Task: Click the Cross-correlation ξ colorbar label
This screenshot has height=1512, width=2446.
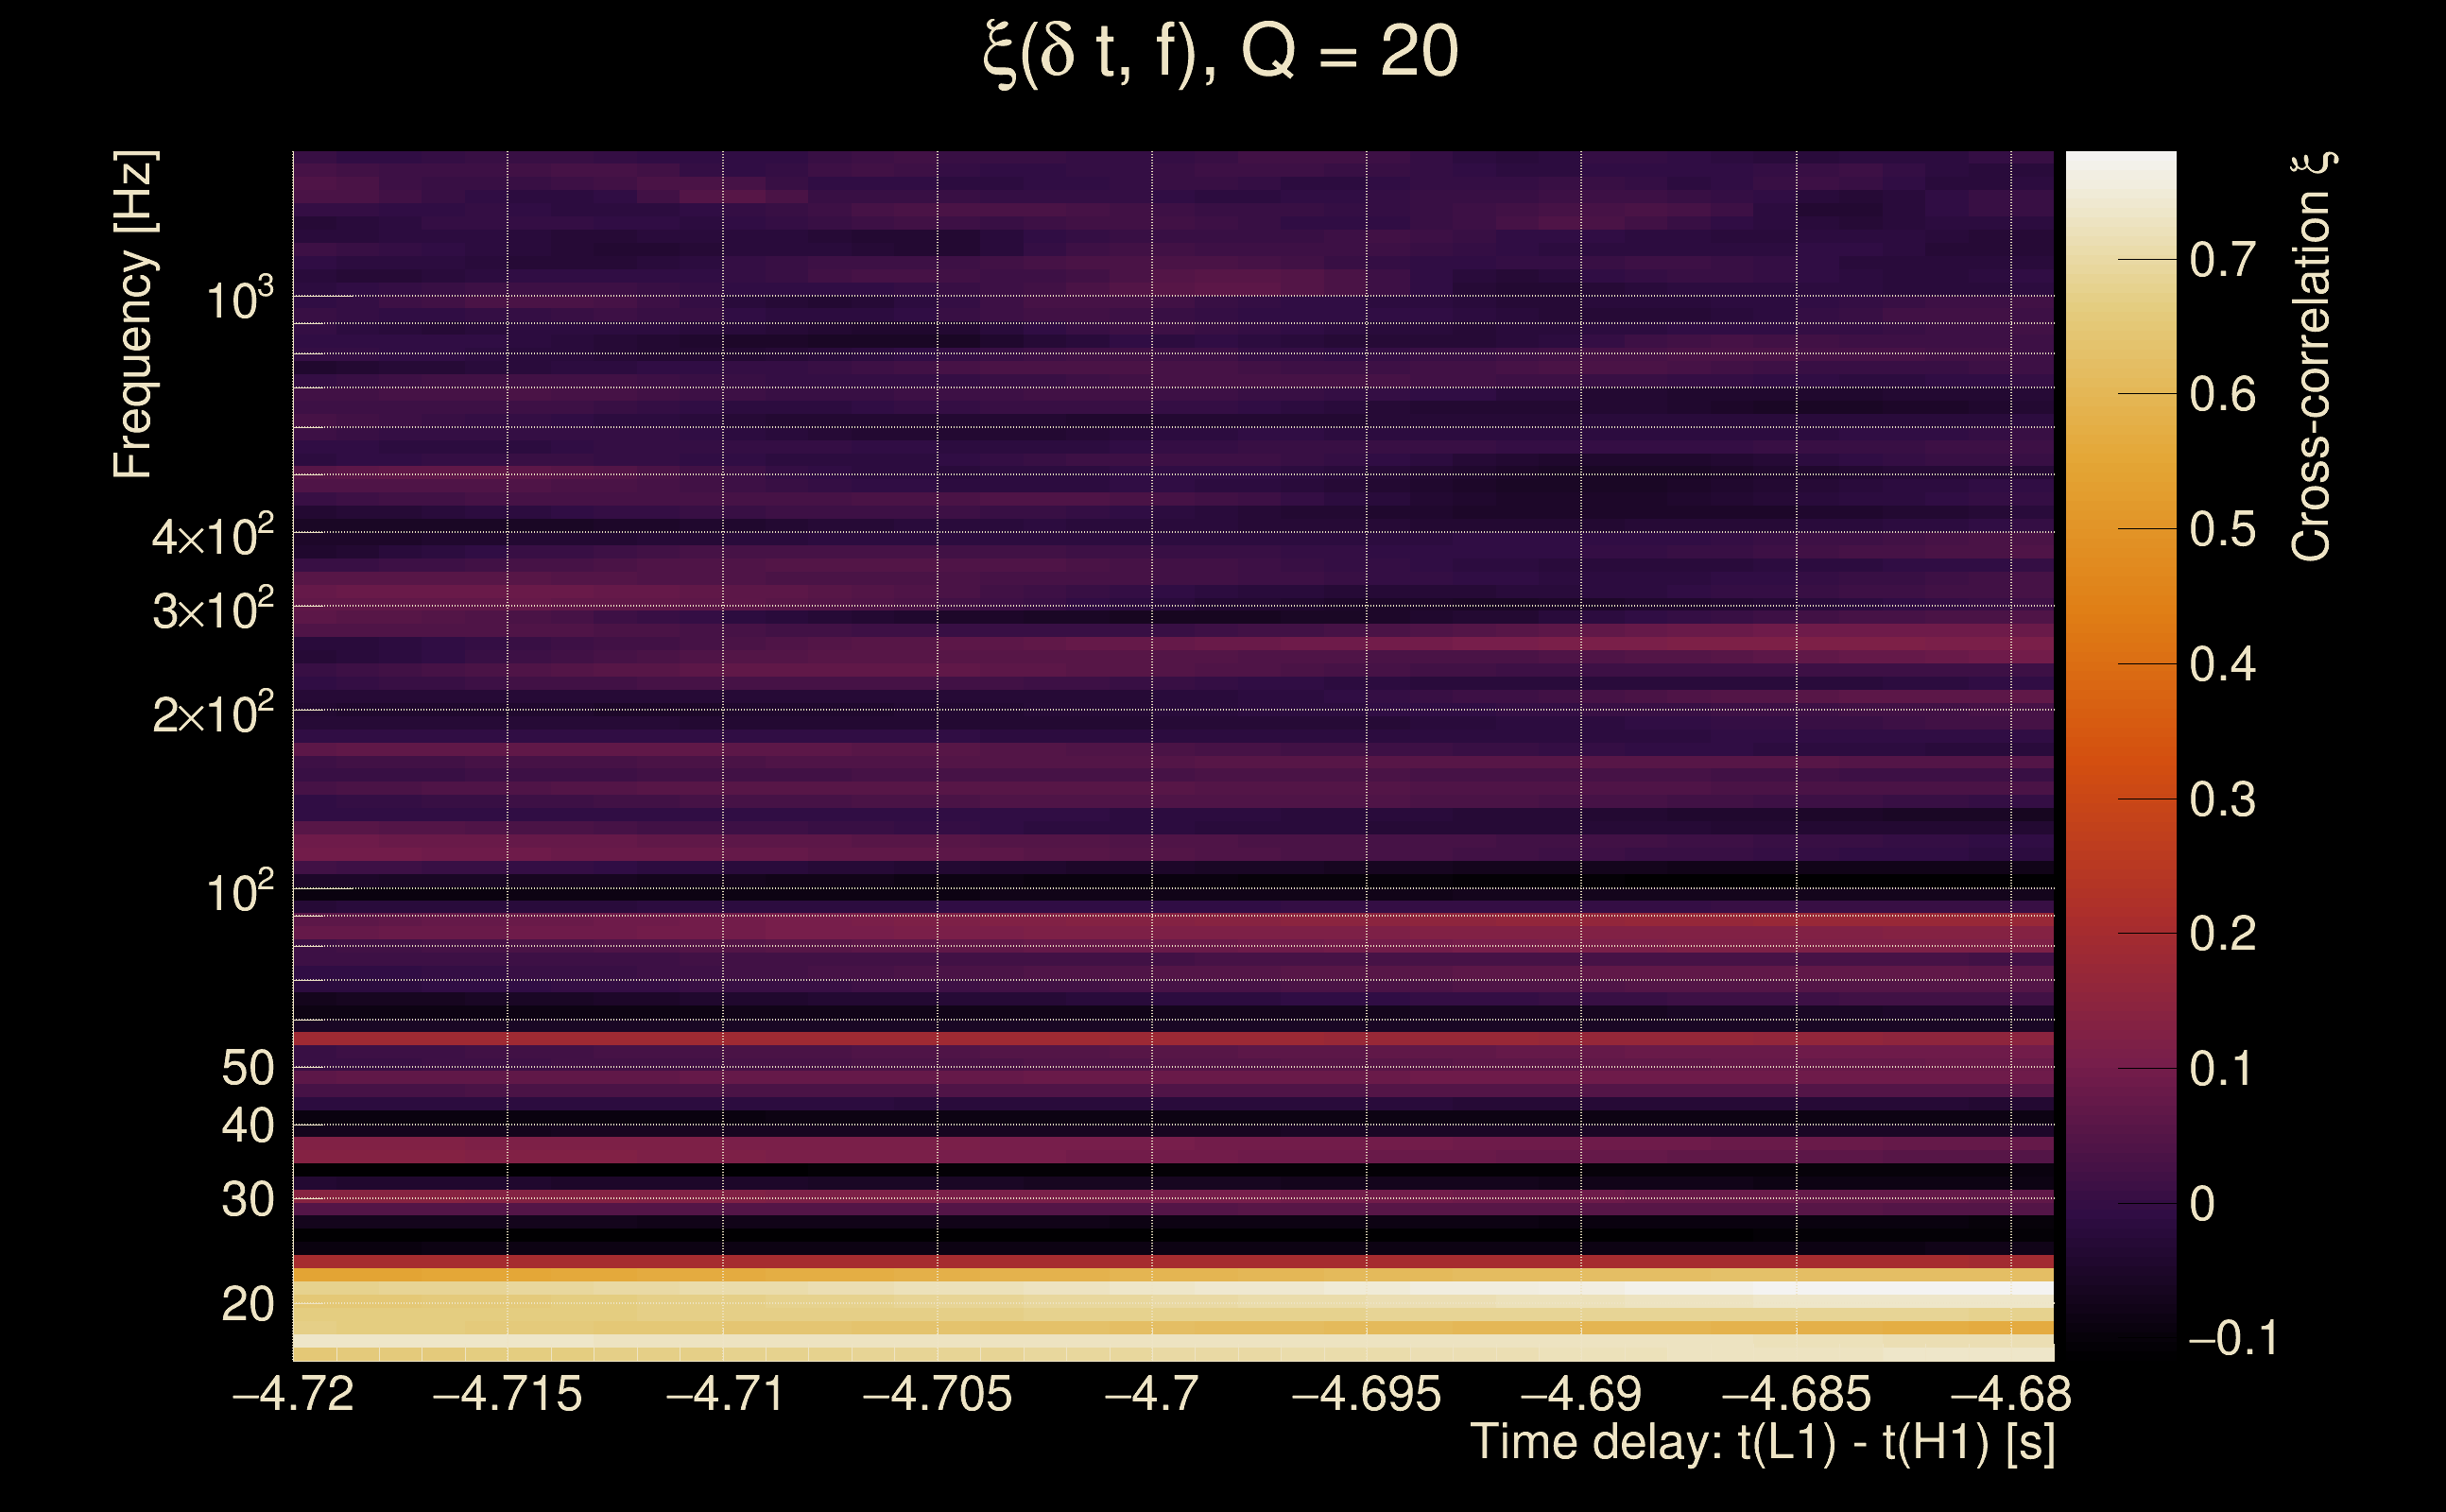Action: pos(2313,357)
